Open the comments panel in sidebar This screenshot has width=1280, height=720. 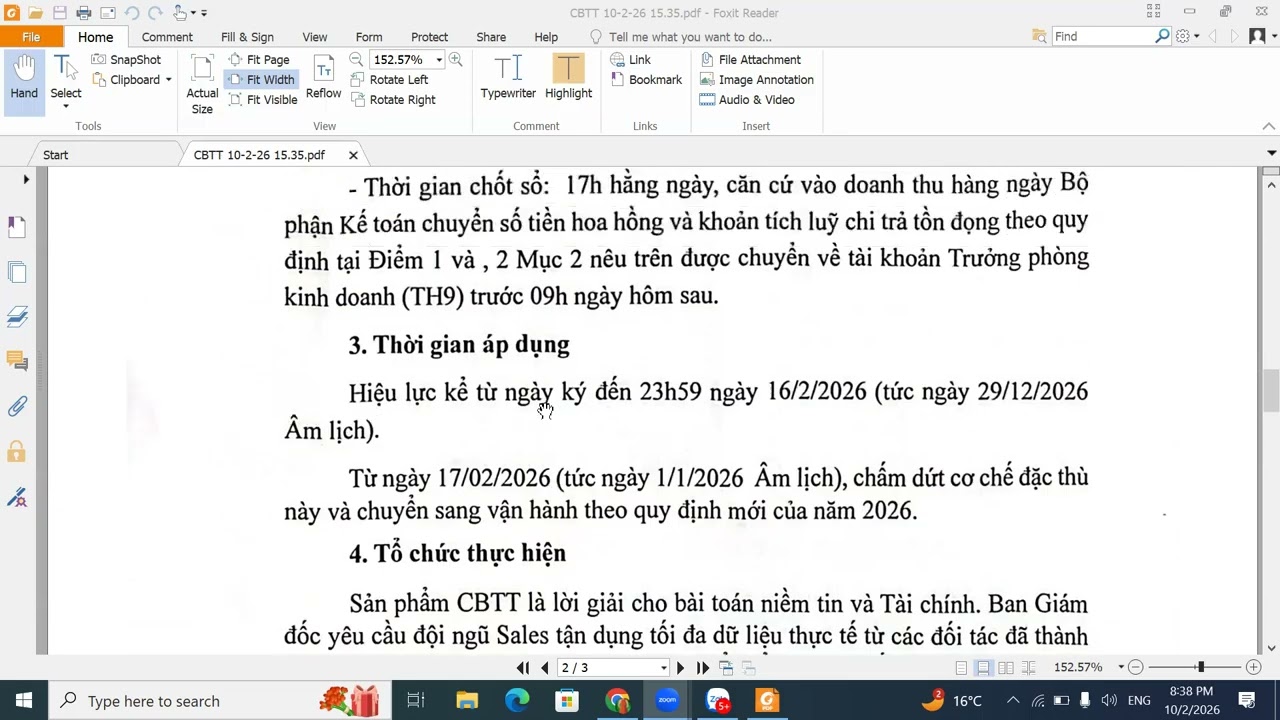coord(17,360)
